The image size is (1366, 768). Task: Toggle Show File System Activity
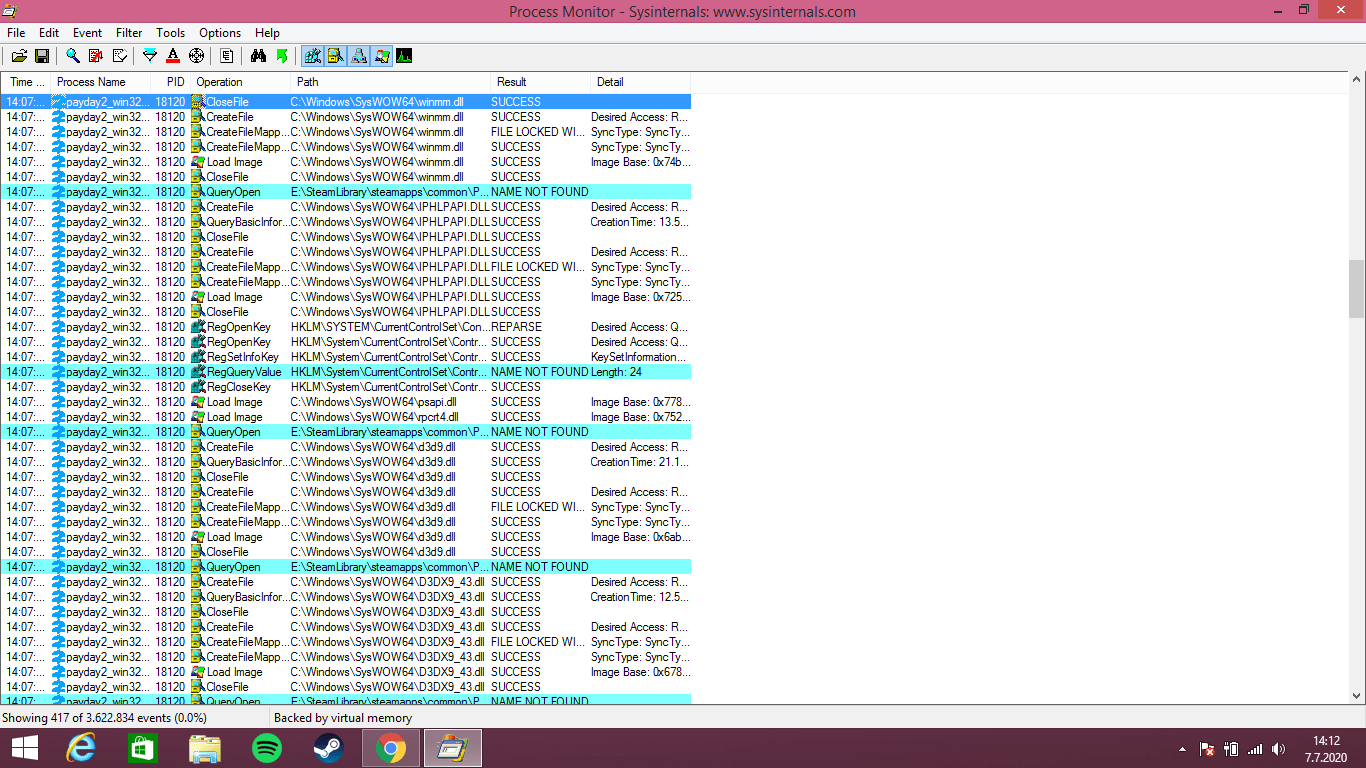[336, 56]
